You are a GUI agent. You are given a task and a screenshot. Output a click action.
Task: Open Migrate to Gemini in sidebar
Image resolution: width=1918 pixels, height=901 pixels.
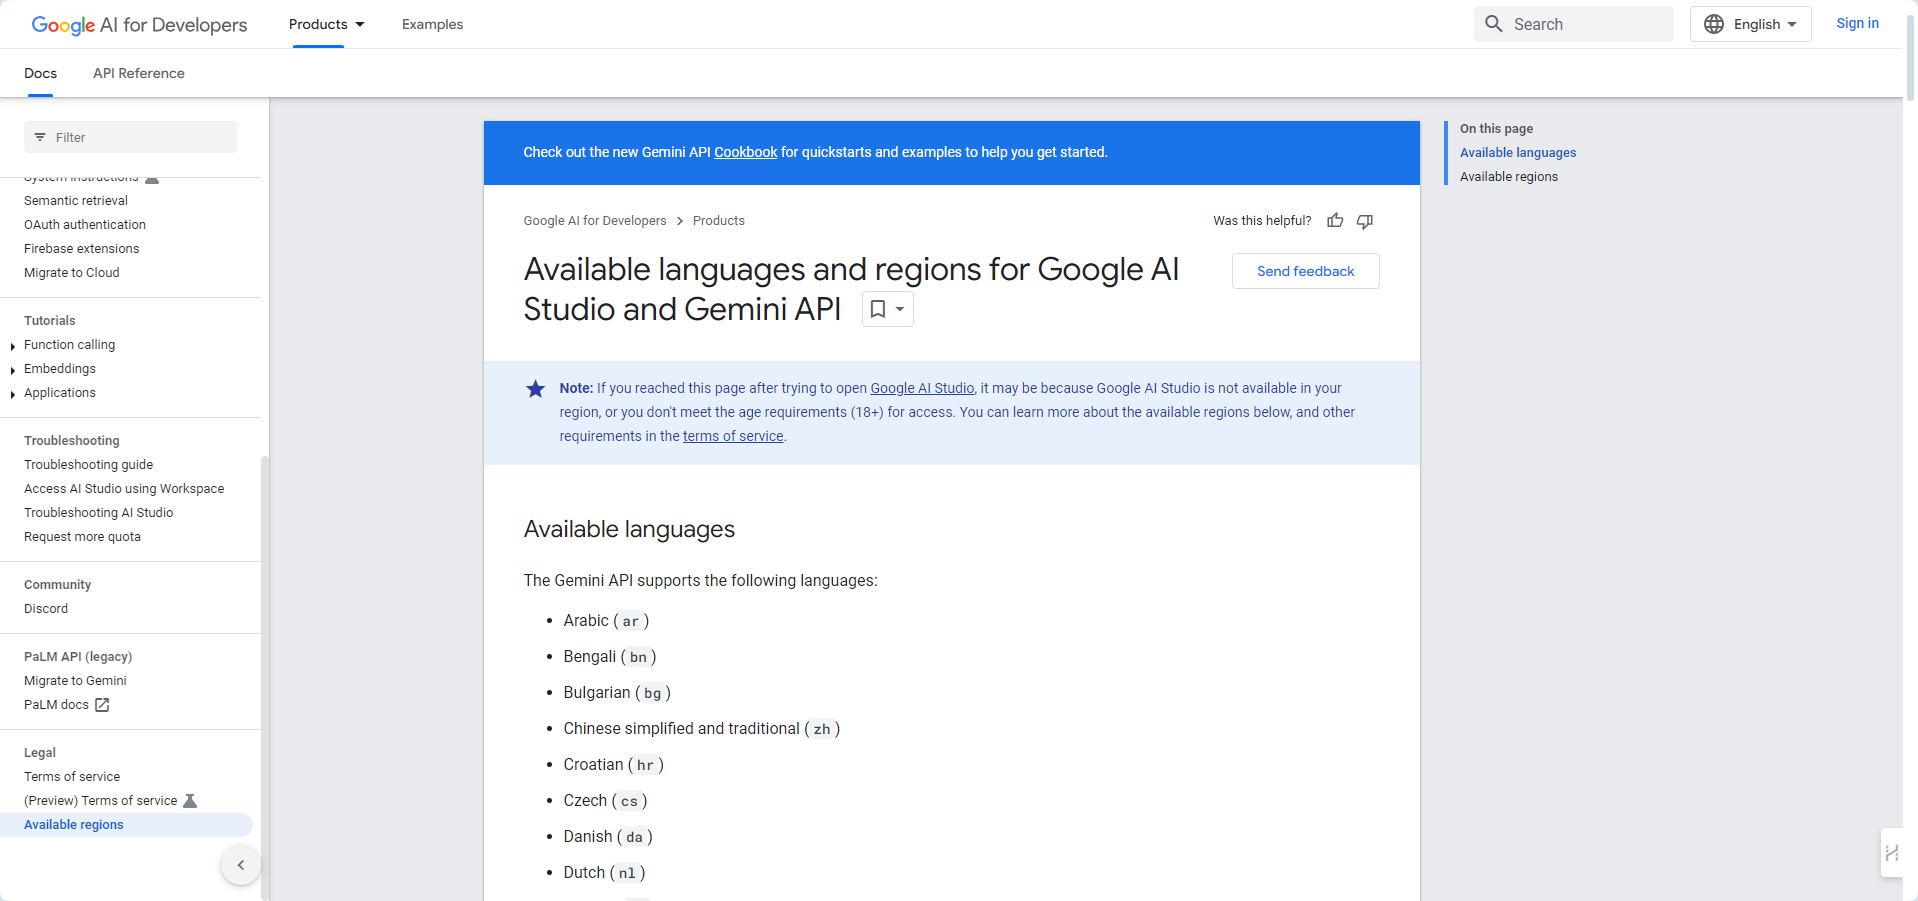coord(75,681)
